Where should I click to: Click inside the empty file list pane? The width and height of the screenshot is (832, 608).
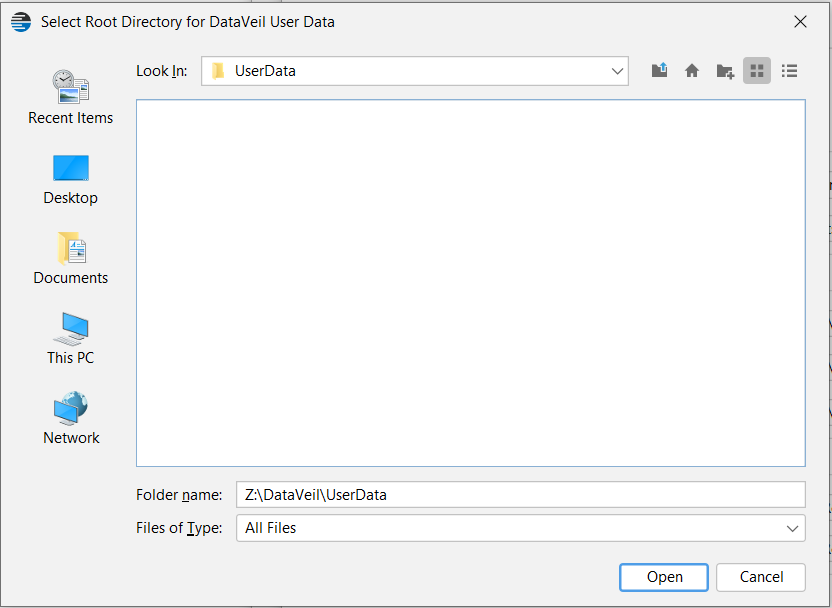[471, 283]
